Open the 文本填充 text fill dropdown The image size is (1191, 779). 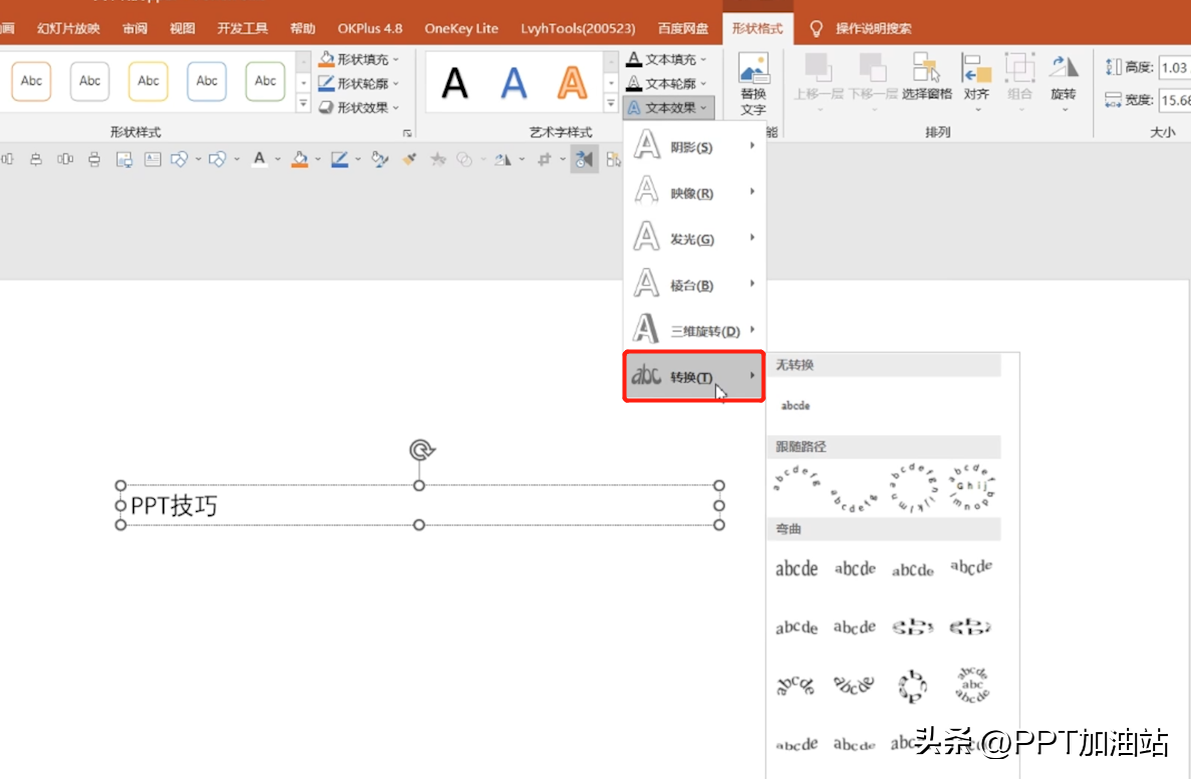pos(667,58)
